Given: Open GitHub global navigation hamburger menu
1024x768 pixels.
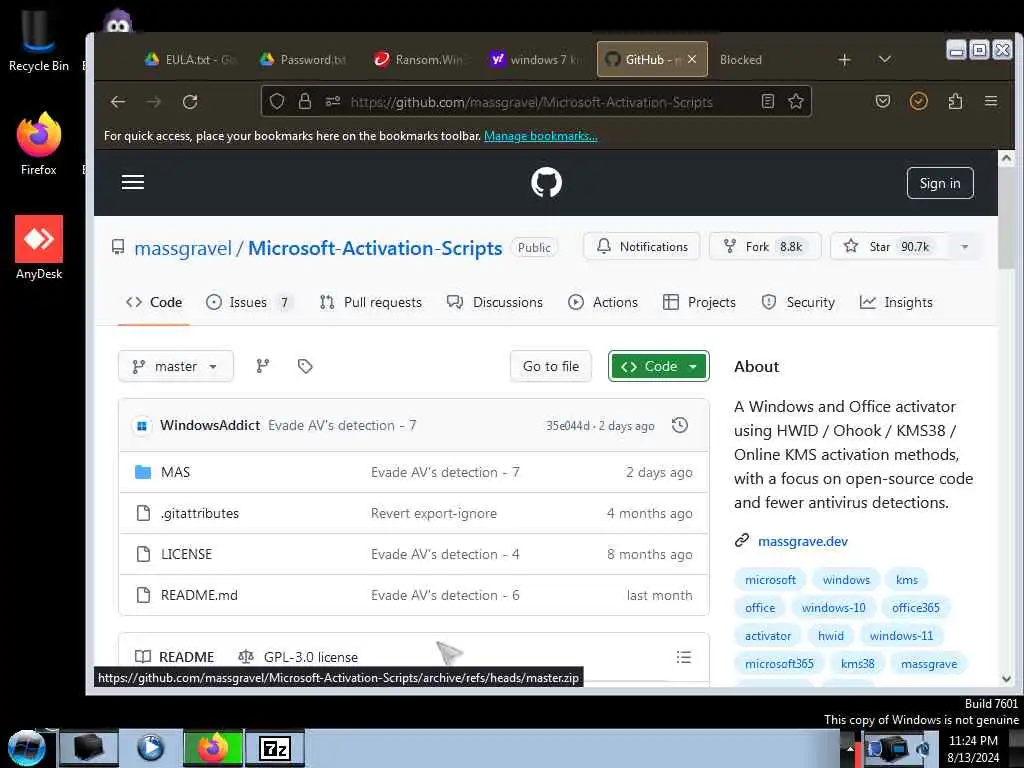Looking at the screenshot, I should (x=133, y=182).
